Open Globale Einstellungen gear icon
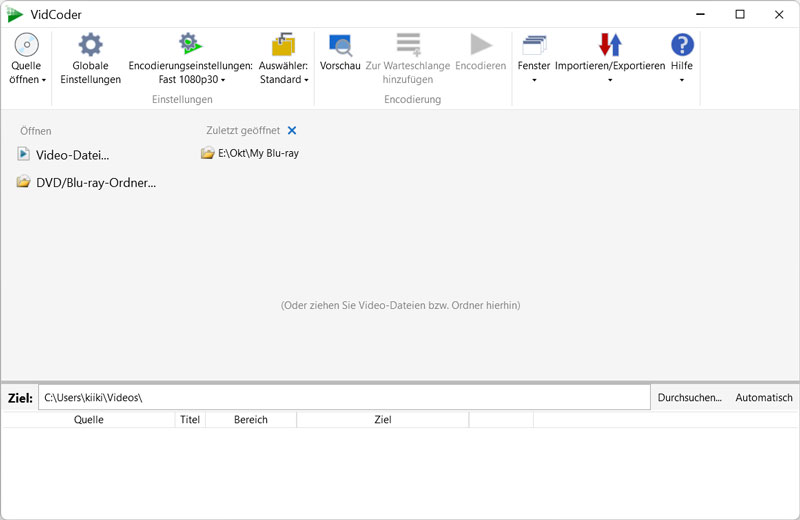 tap(90, 45)
